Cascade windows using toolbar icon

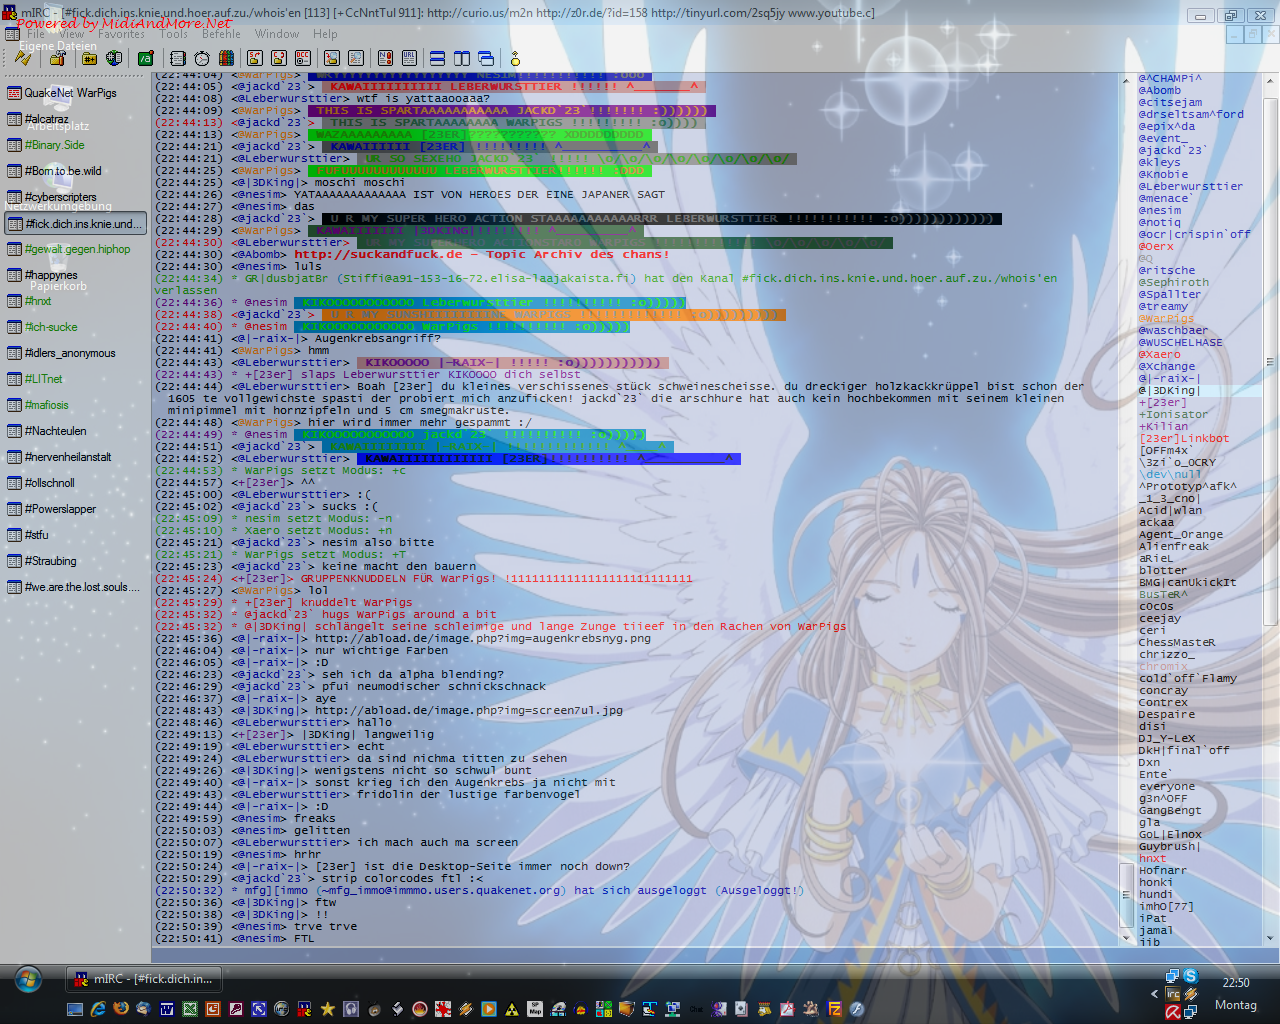(486, 59)
